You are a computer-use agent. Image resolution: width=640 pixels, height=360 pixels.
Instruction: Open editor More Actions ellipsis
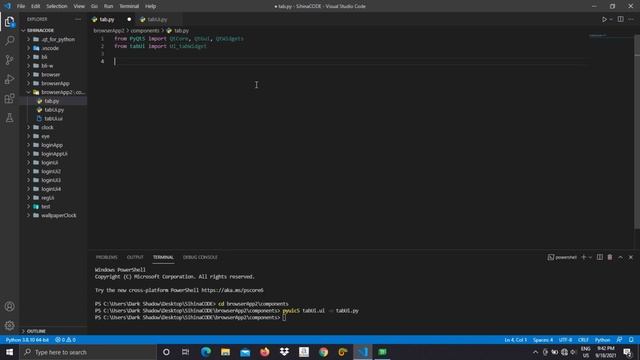(x=631, y=19)
